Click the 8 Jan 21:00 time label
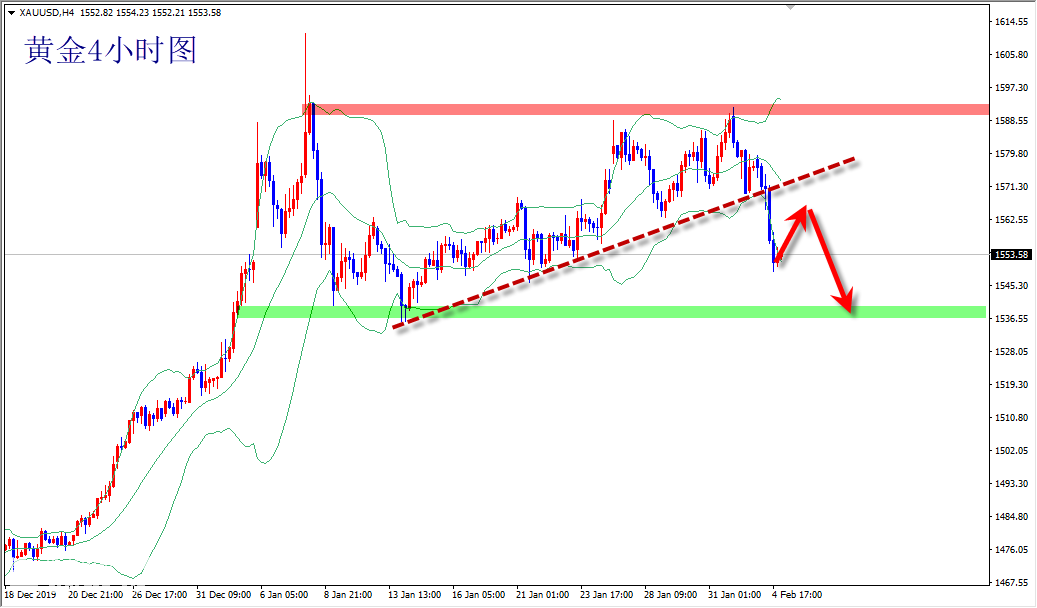The image size is (1037, 608). (349, 594)
